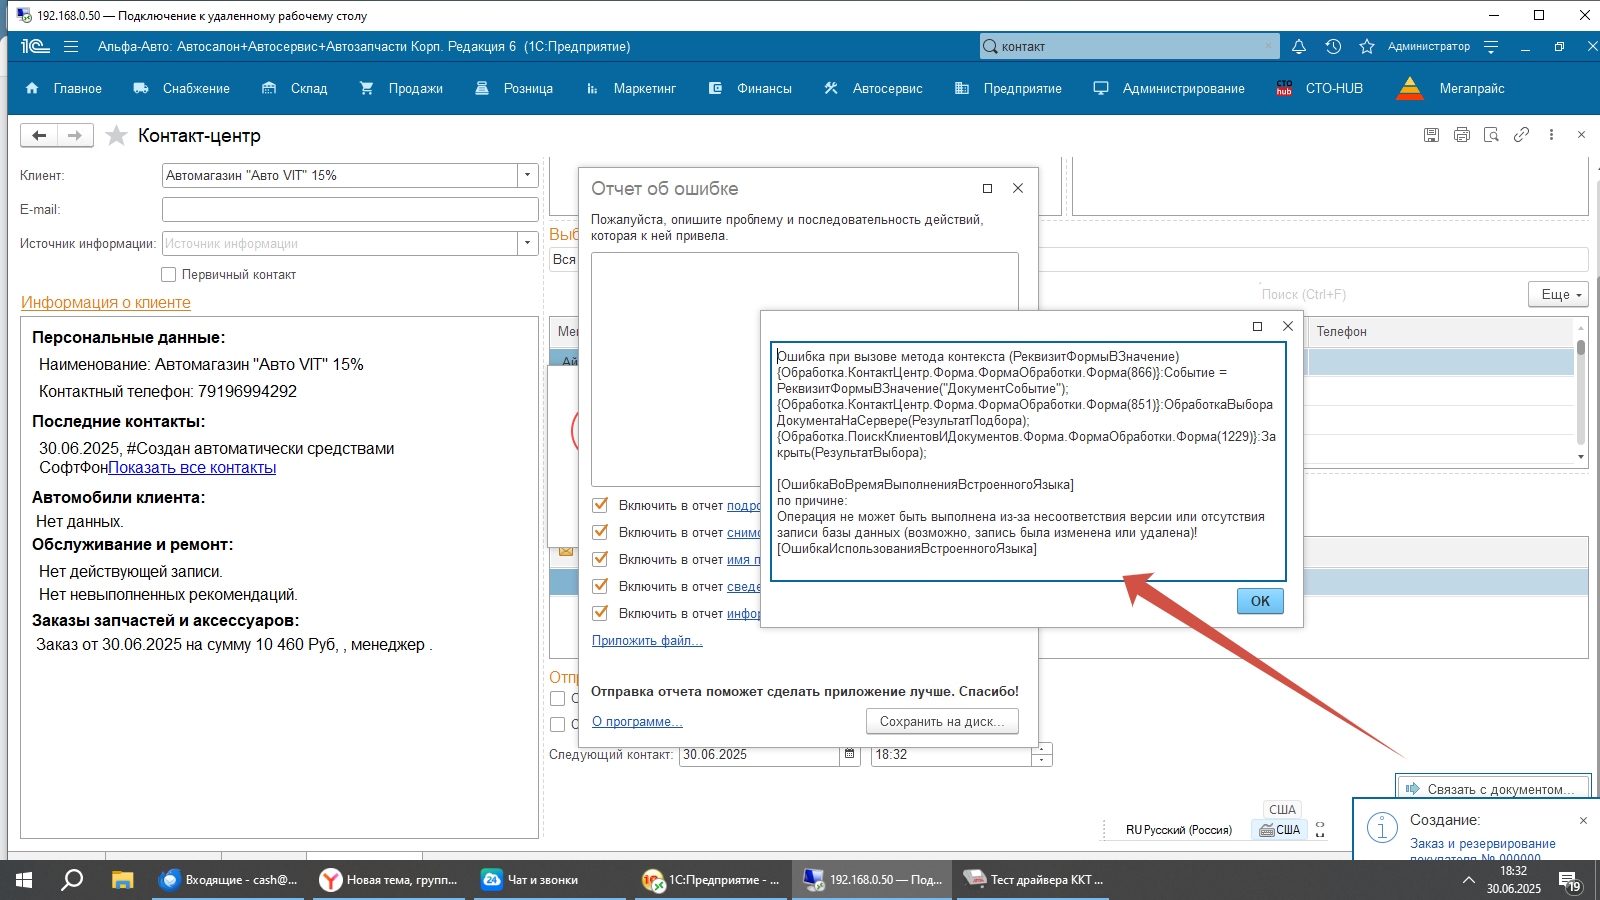Open Windows Start button

pyautogui.click(x=24, y=880)
